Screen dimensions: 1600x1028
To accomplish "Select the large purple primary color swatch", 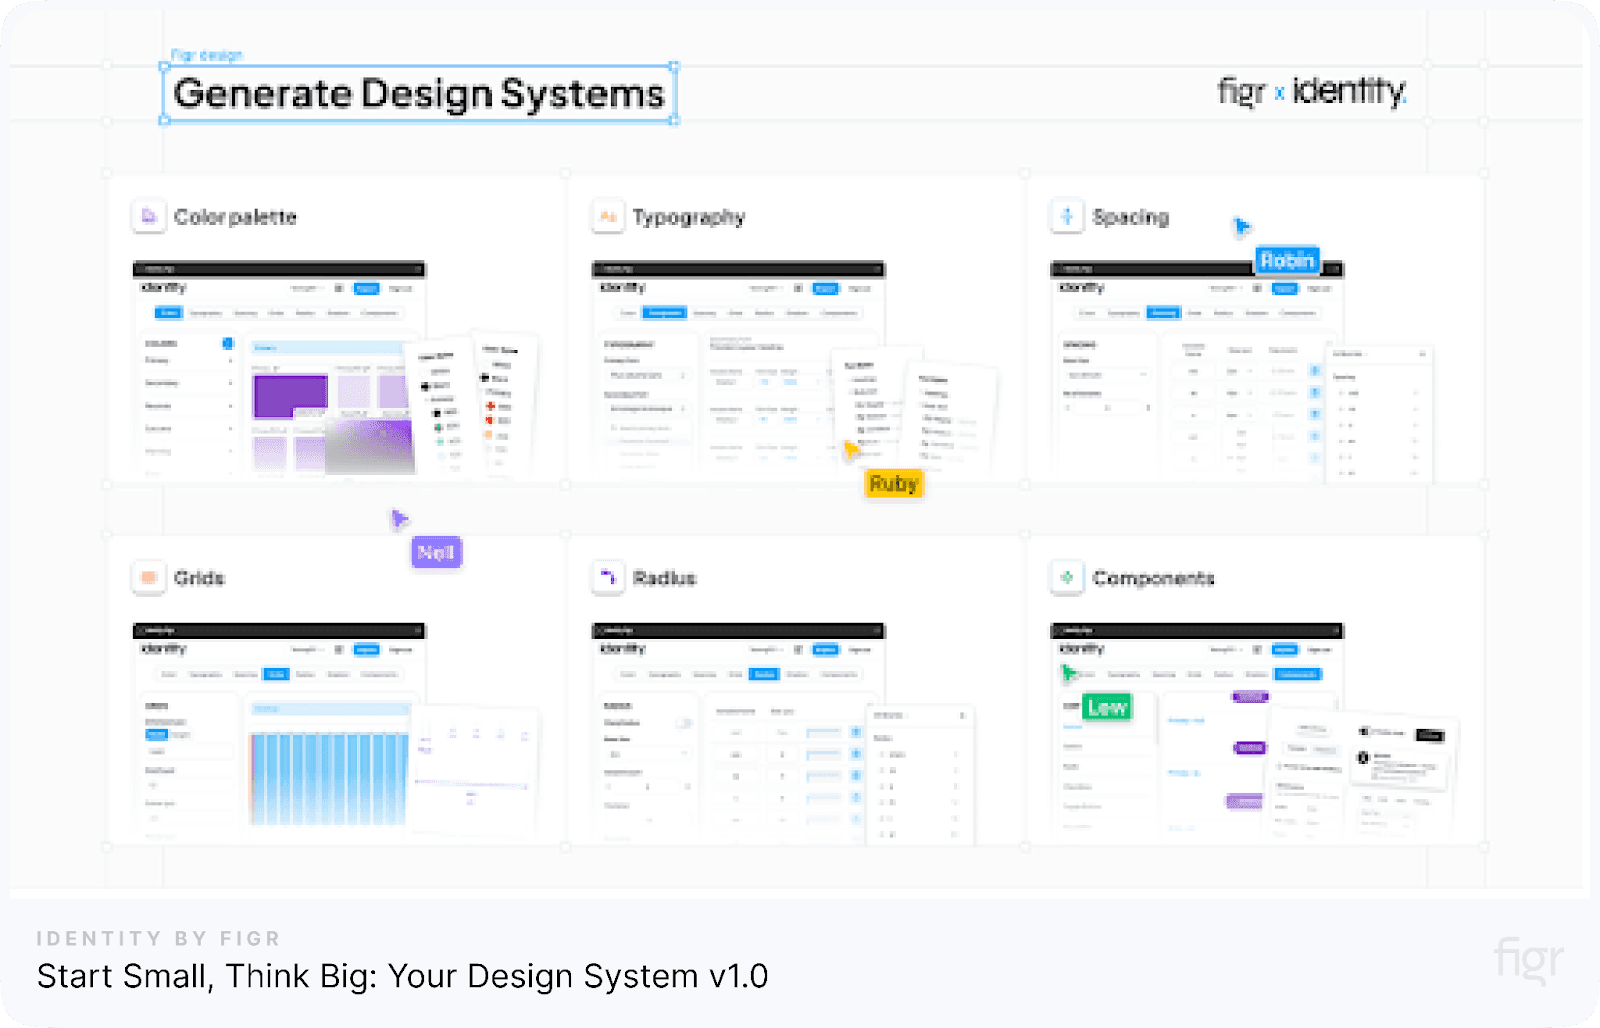I will point(290,396).
